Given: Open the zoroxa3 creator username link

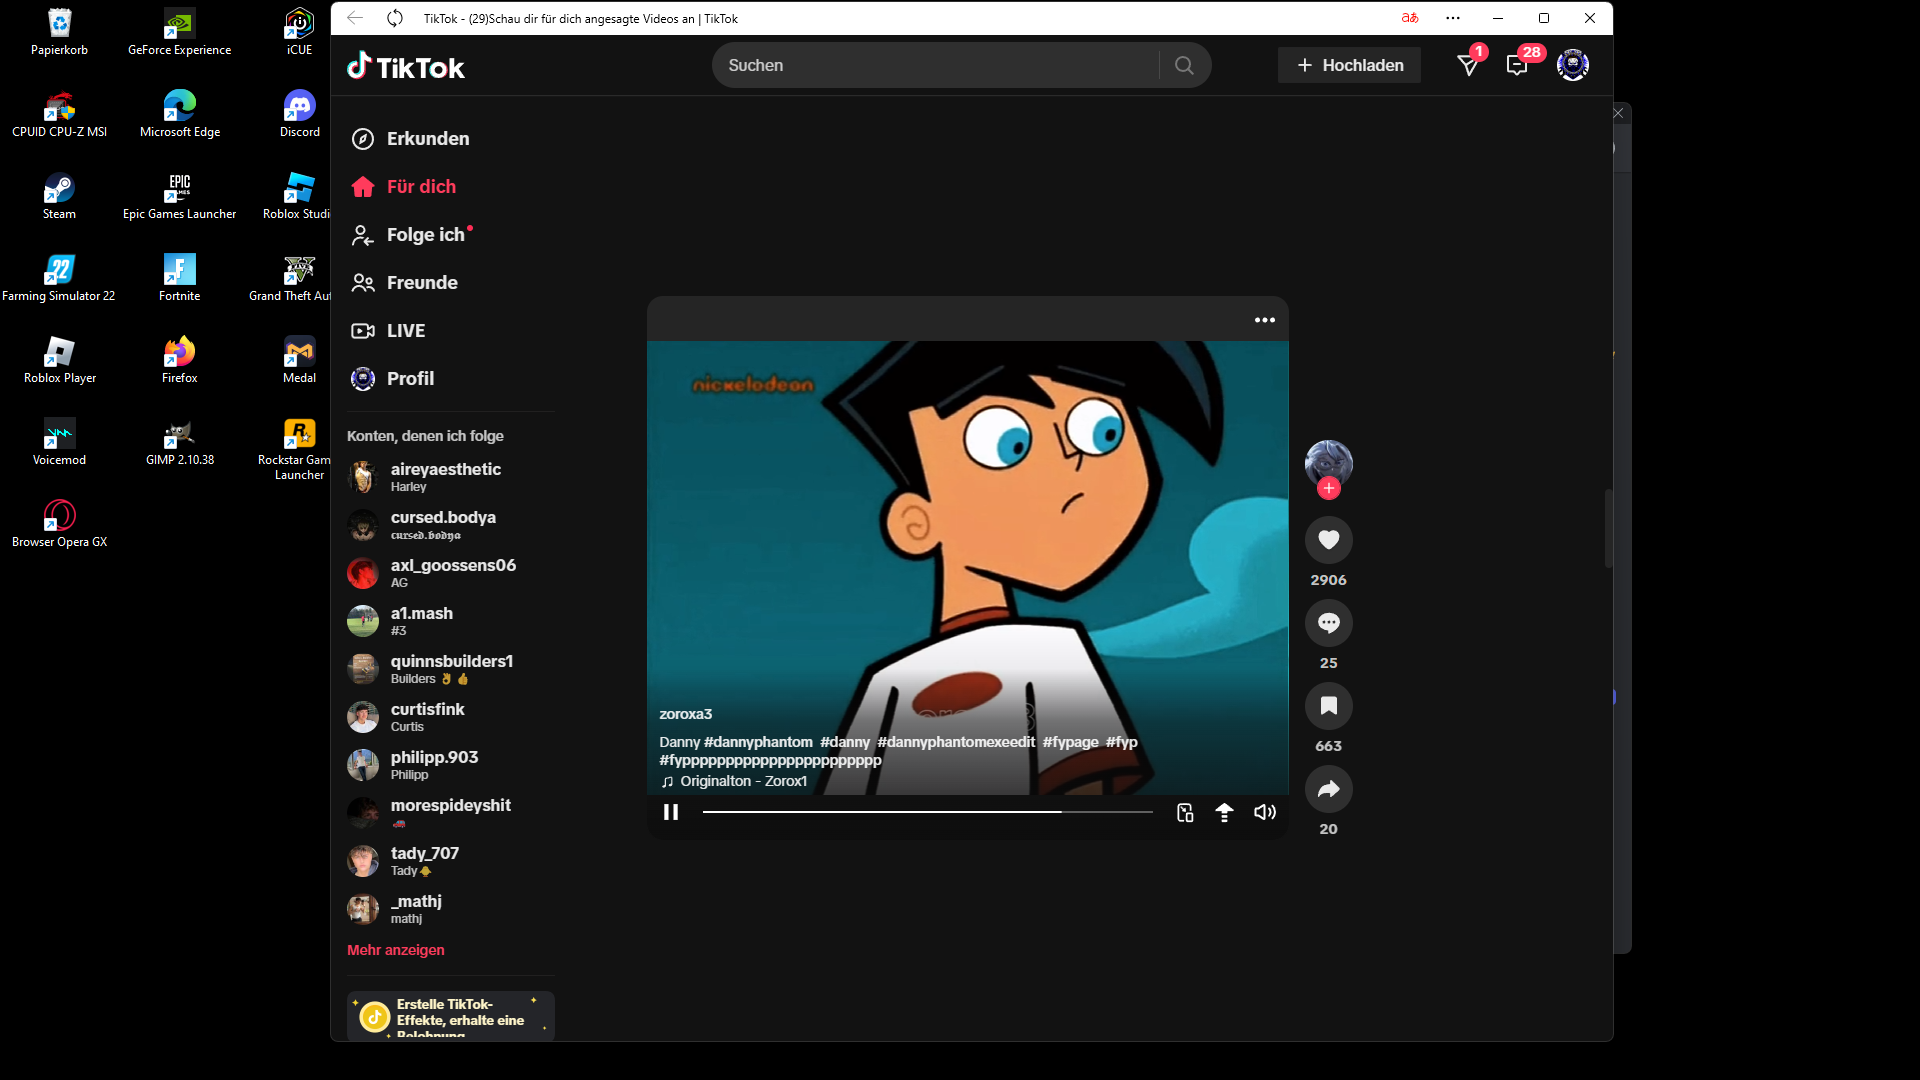Looking at the screenshot, I should tap(686, 714).
